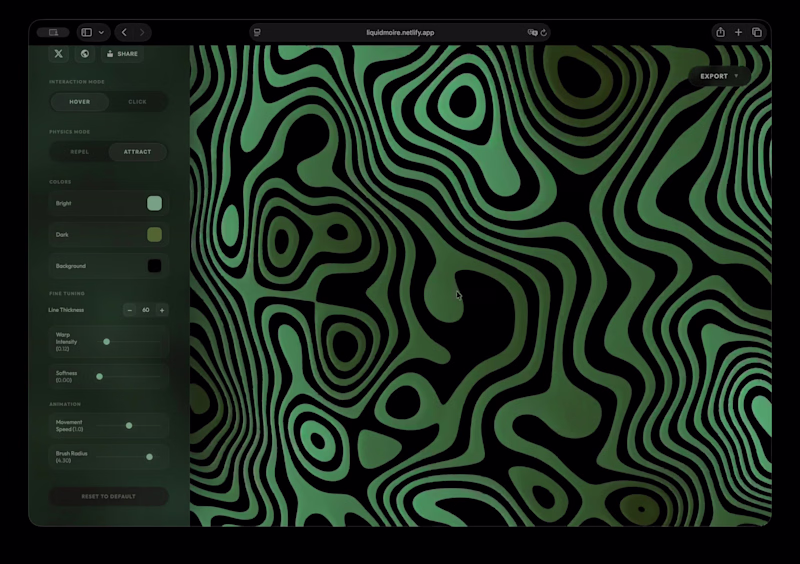The image size is (800, 564).
Task: Select HOVER interaction mode
Action: tap(80, 102)
